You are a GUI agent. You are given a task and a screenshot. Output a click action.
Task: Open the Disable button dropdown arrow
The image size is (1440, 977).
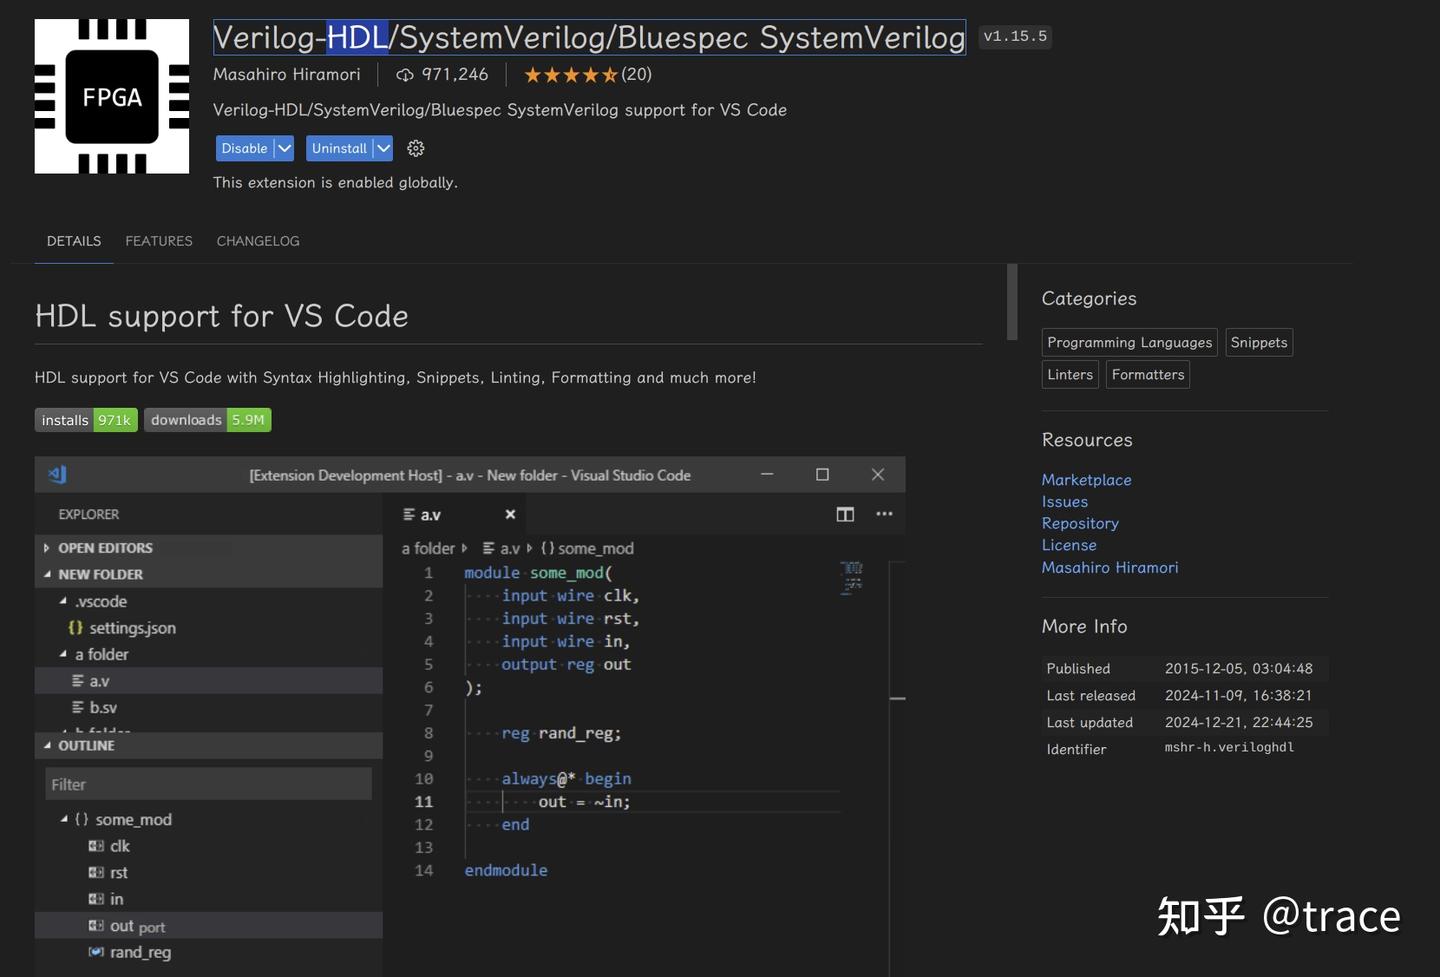point(285,147)
